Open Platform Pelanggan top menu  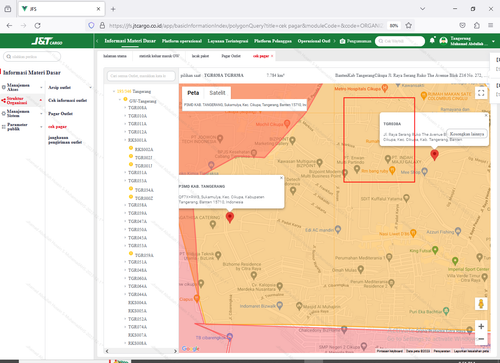273,41
